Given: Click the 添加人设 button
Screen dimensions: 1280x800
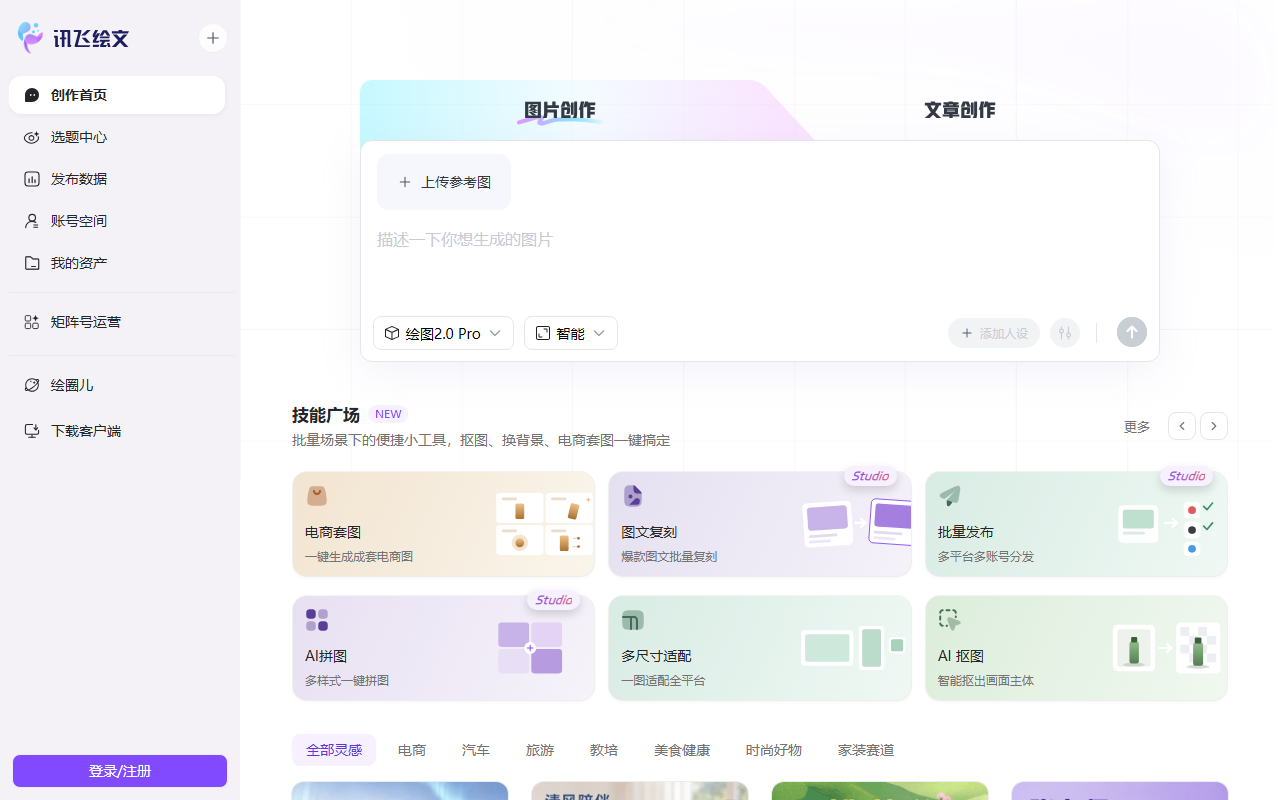Looking at the screenshot, I should [x=994, y=333].
